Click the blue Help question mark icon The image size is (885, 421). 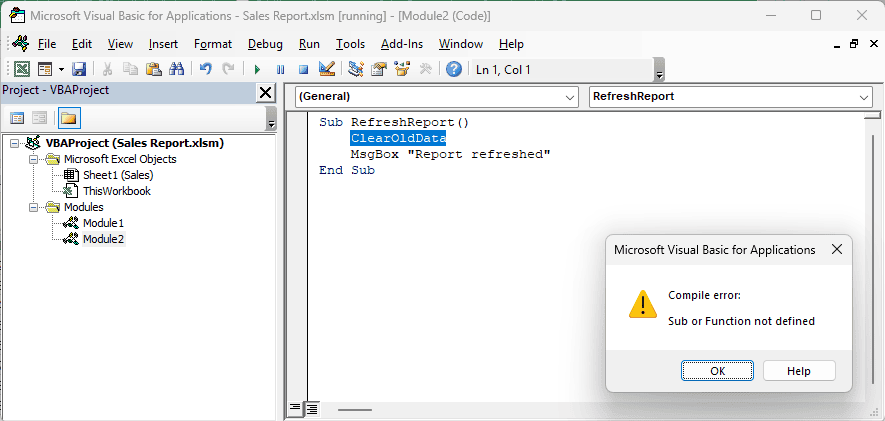tap(454, 69)
